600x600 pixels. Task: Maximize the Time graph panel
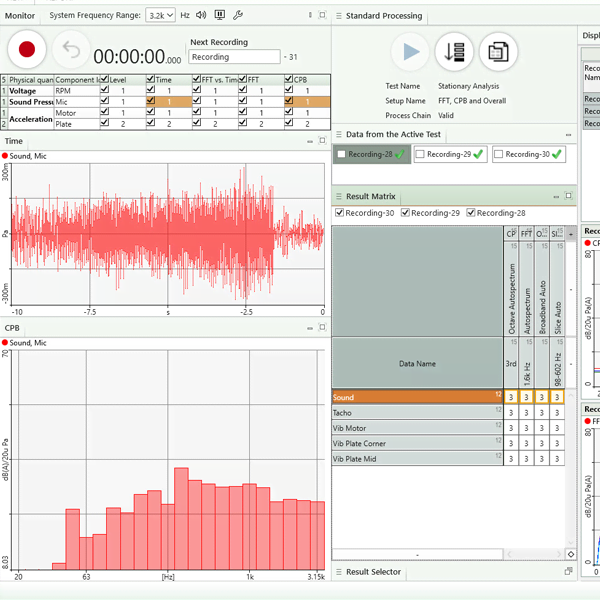[322, 141]
